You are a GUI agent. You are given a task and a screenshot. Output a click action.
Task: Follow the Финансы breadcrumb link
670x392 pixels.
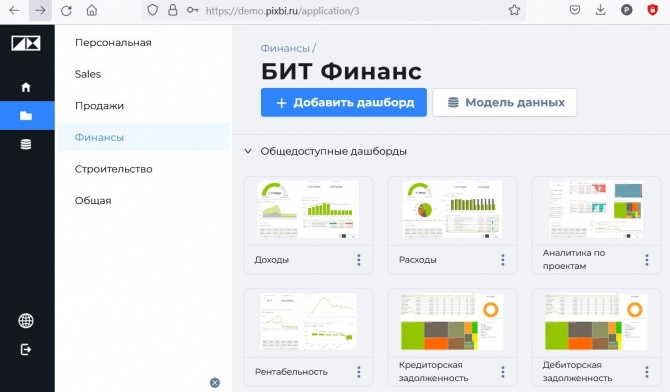click(x=285, y=48)
